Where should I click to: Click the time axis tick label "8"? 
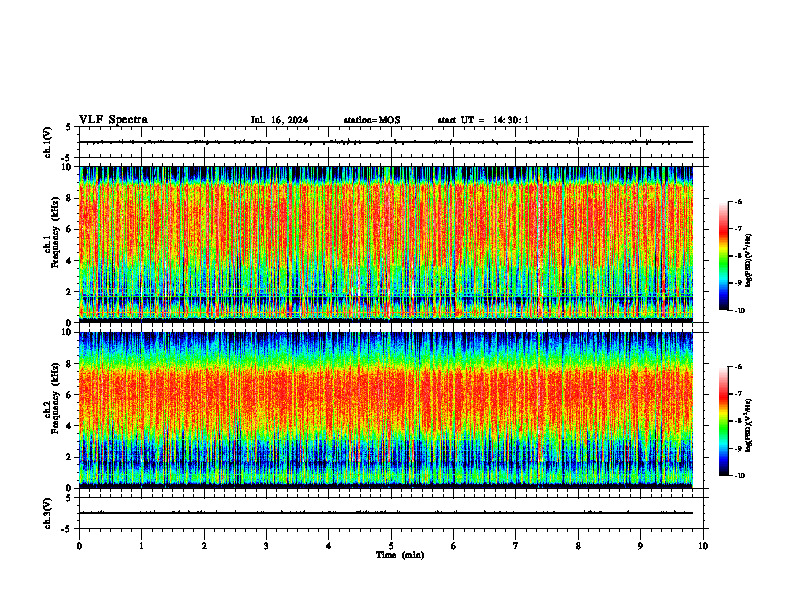point(578,546)
